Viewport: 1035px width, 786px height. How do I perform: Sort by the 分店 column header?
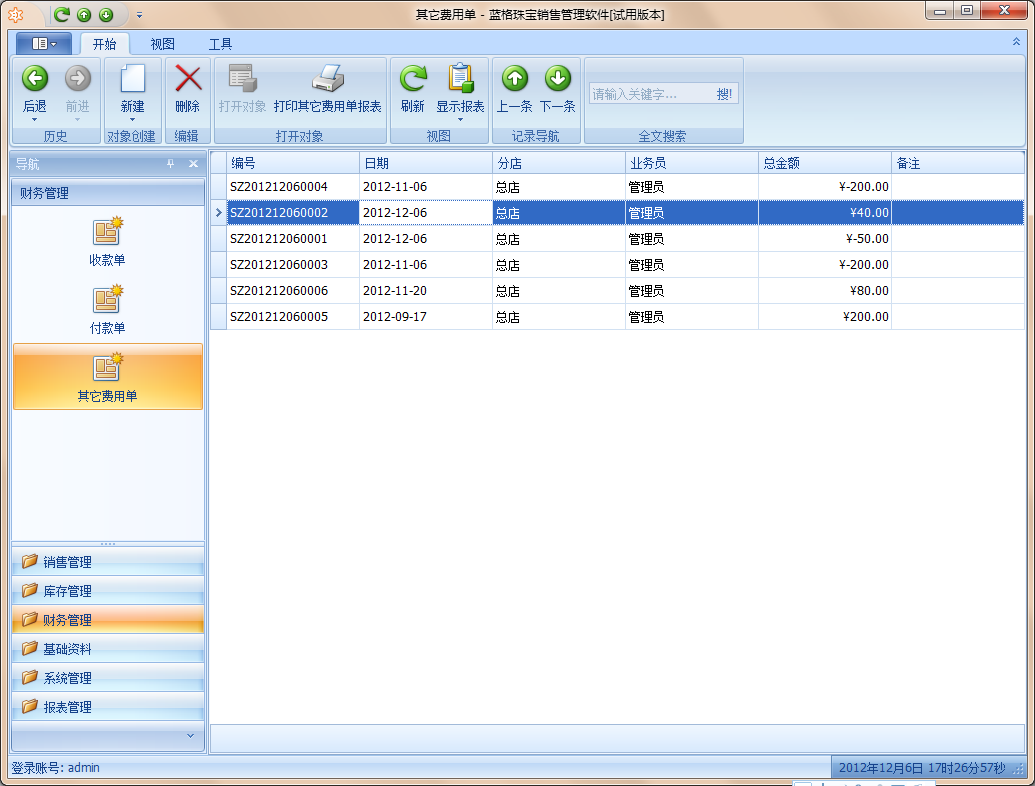559,163
